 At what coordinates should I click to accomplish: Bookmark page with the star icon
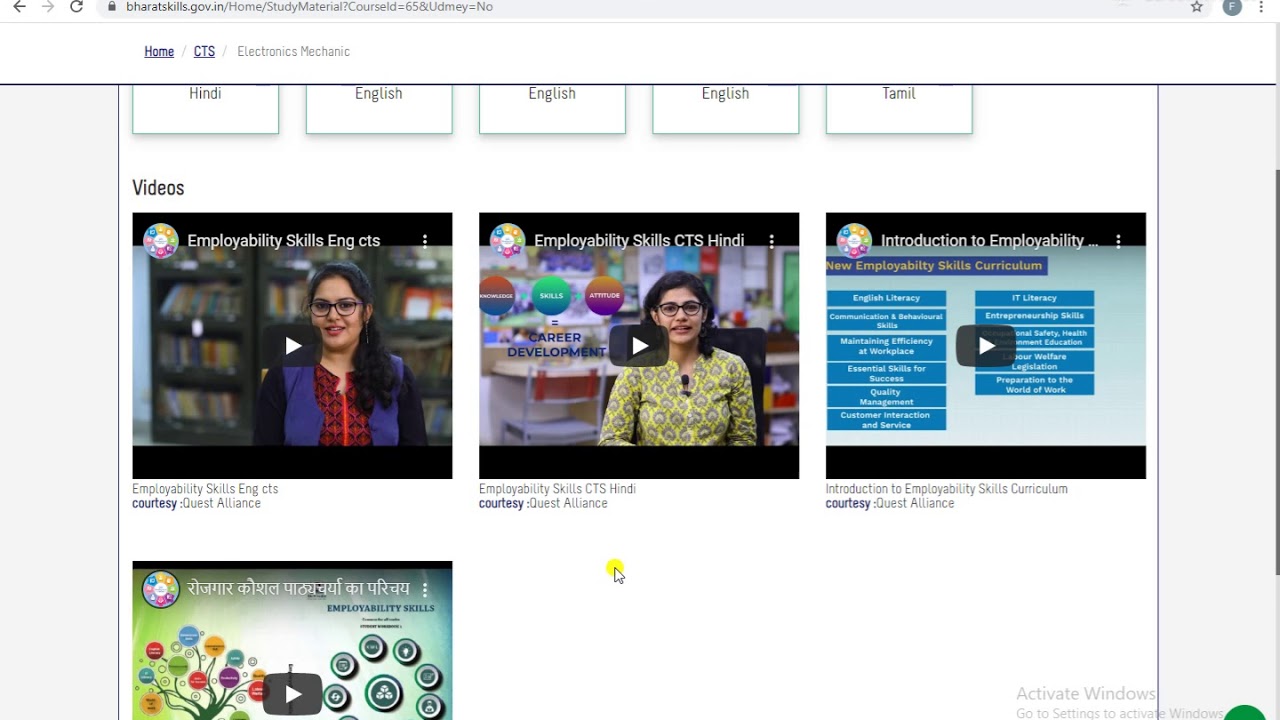(x=1196, y=6)
